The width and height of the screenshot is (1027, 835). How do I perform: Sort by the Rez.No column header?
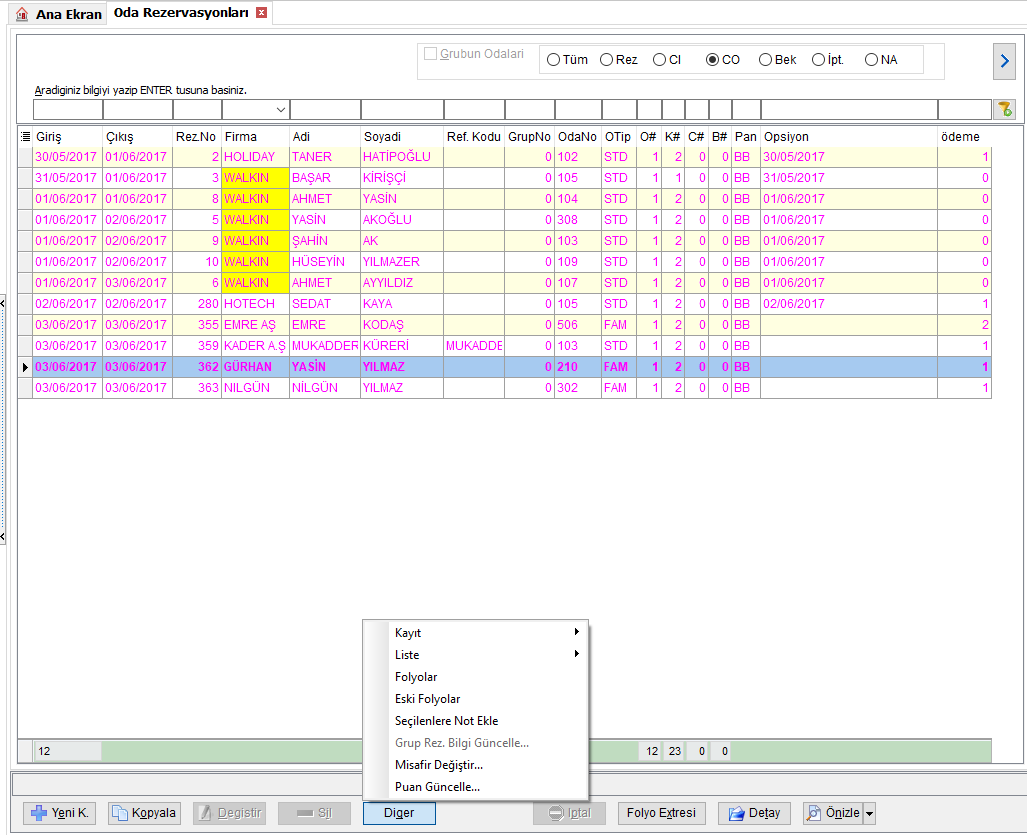(x=196, y=136)
